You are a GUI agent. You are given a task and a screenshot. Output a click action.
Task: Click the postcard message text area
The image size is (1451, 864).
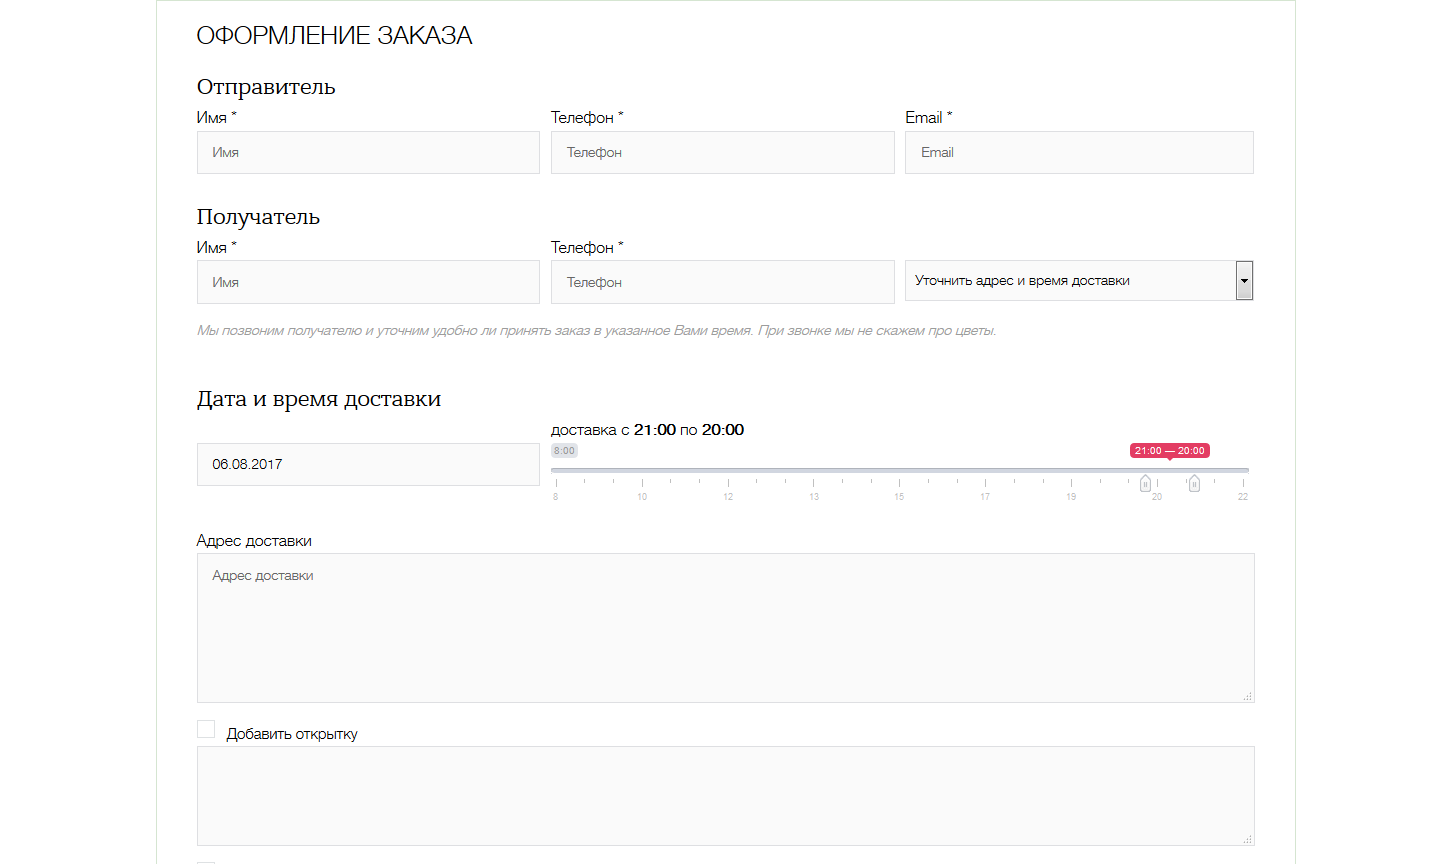[725, 796]
